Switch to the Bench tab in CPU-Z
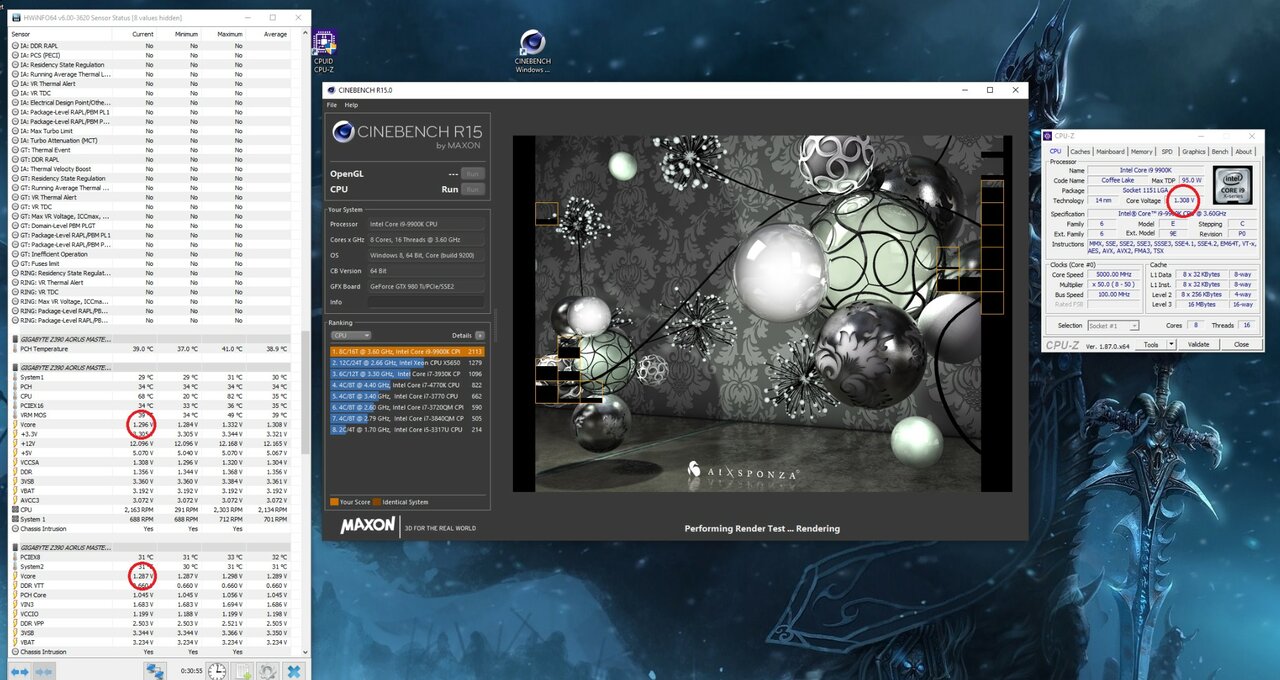The width and height of the screenshot is (1280, 680). [x=1220, y=152]
